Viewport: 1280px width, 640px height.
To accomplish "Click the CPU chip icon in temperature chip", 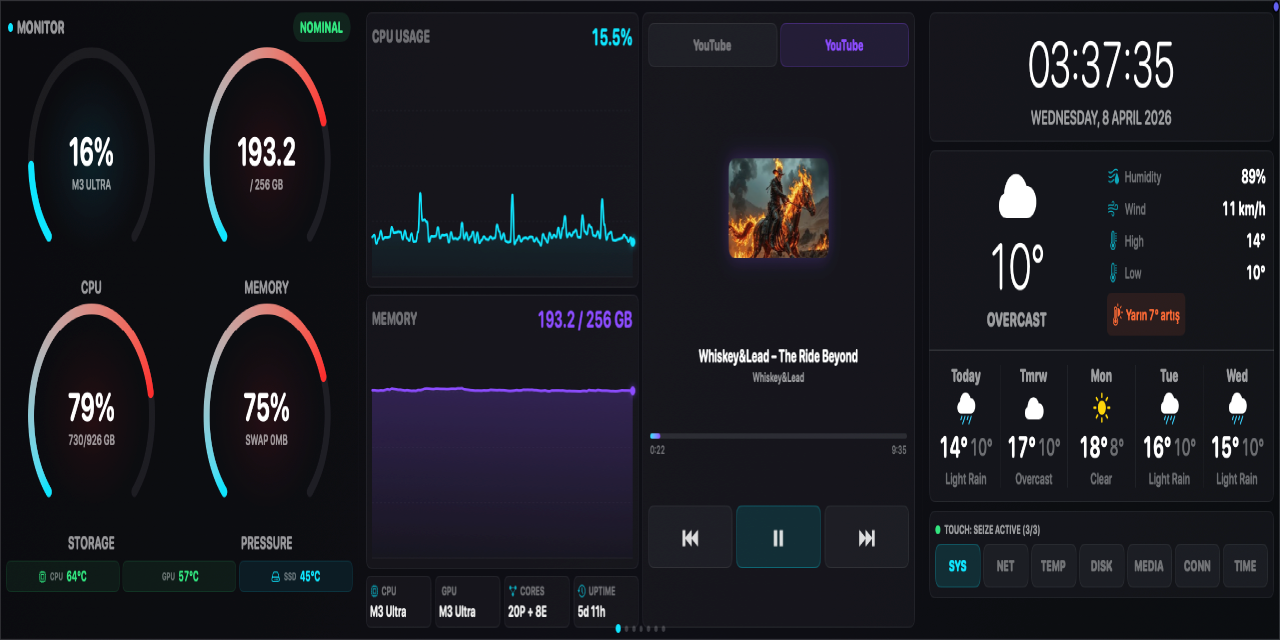I will [42, 577].
